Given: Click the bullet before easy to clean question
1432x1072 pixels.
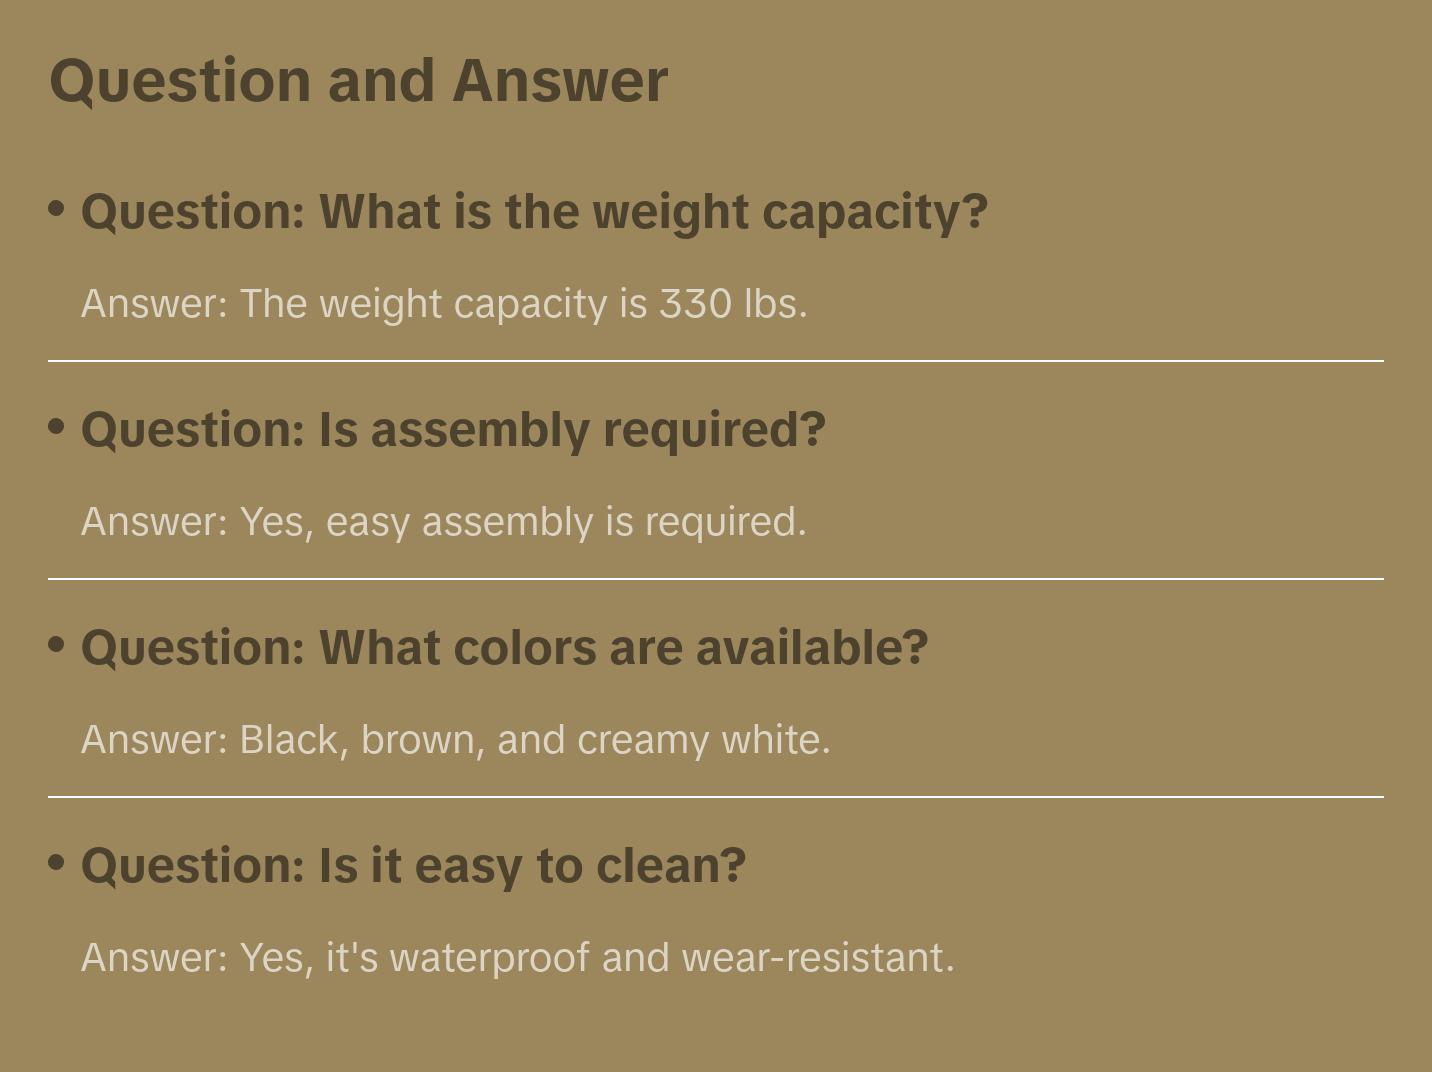Looking at the screenshot, I should coord(57,863).
